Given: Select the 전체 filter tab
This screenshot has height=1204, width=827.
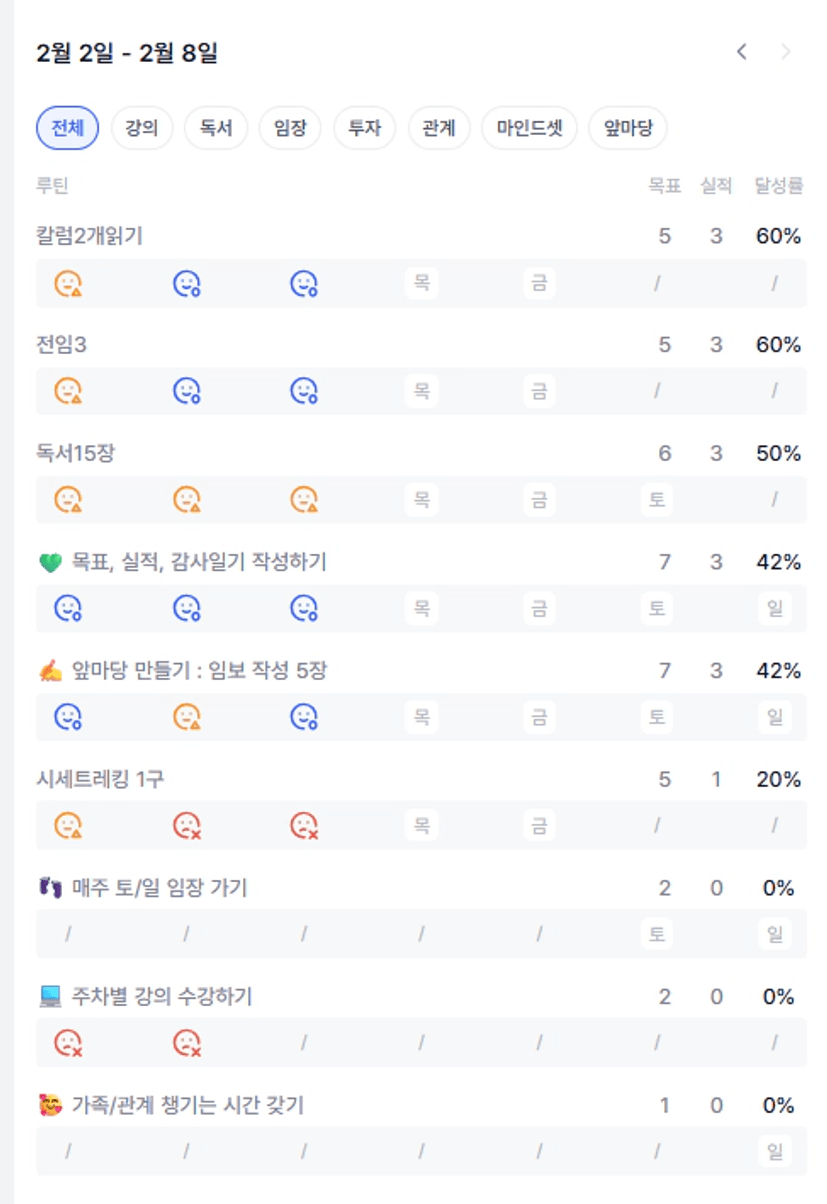Looking at the screenshot, I should pos(67,128).
